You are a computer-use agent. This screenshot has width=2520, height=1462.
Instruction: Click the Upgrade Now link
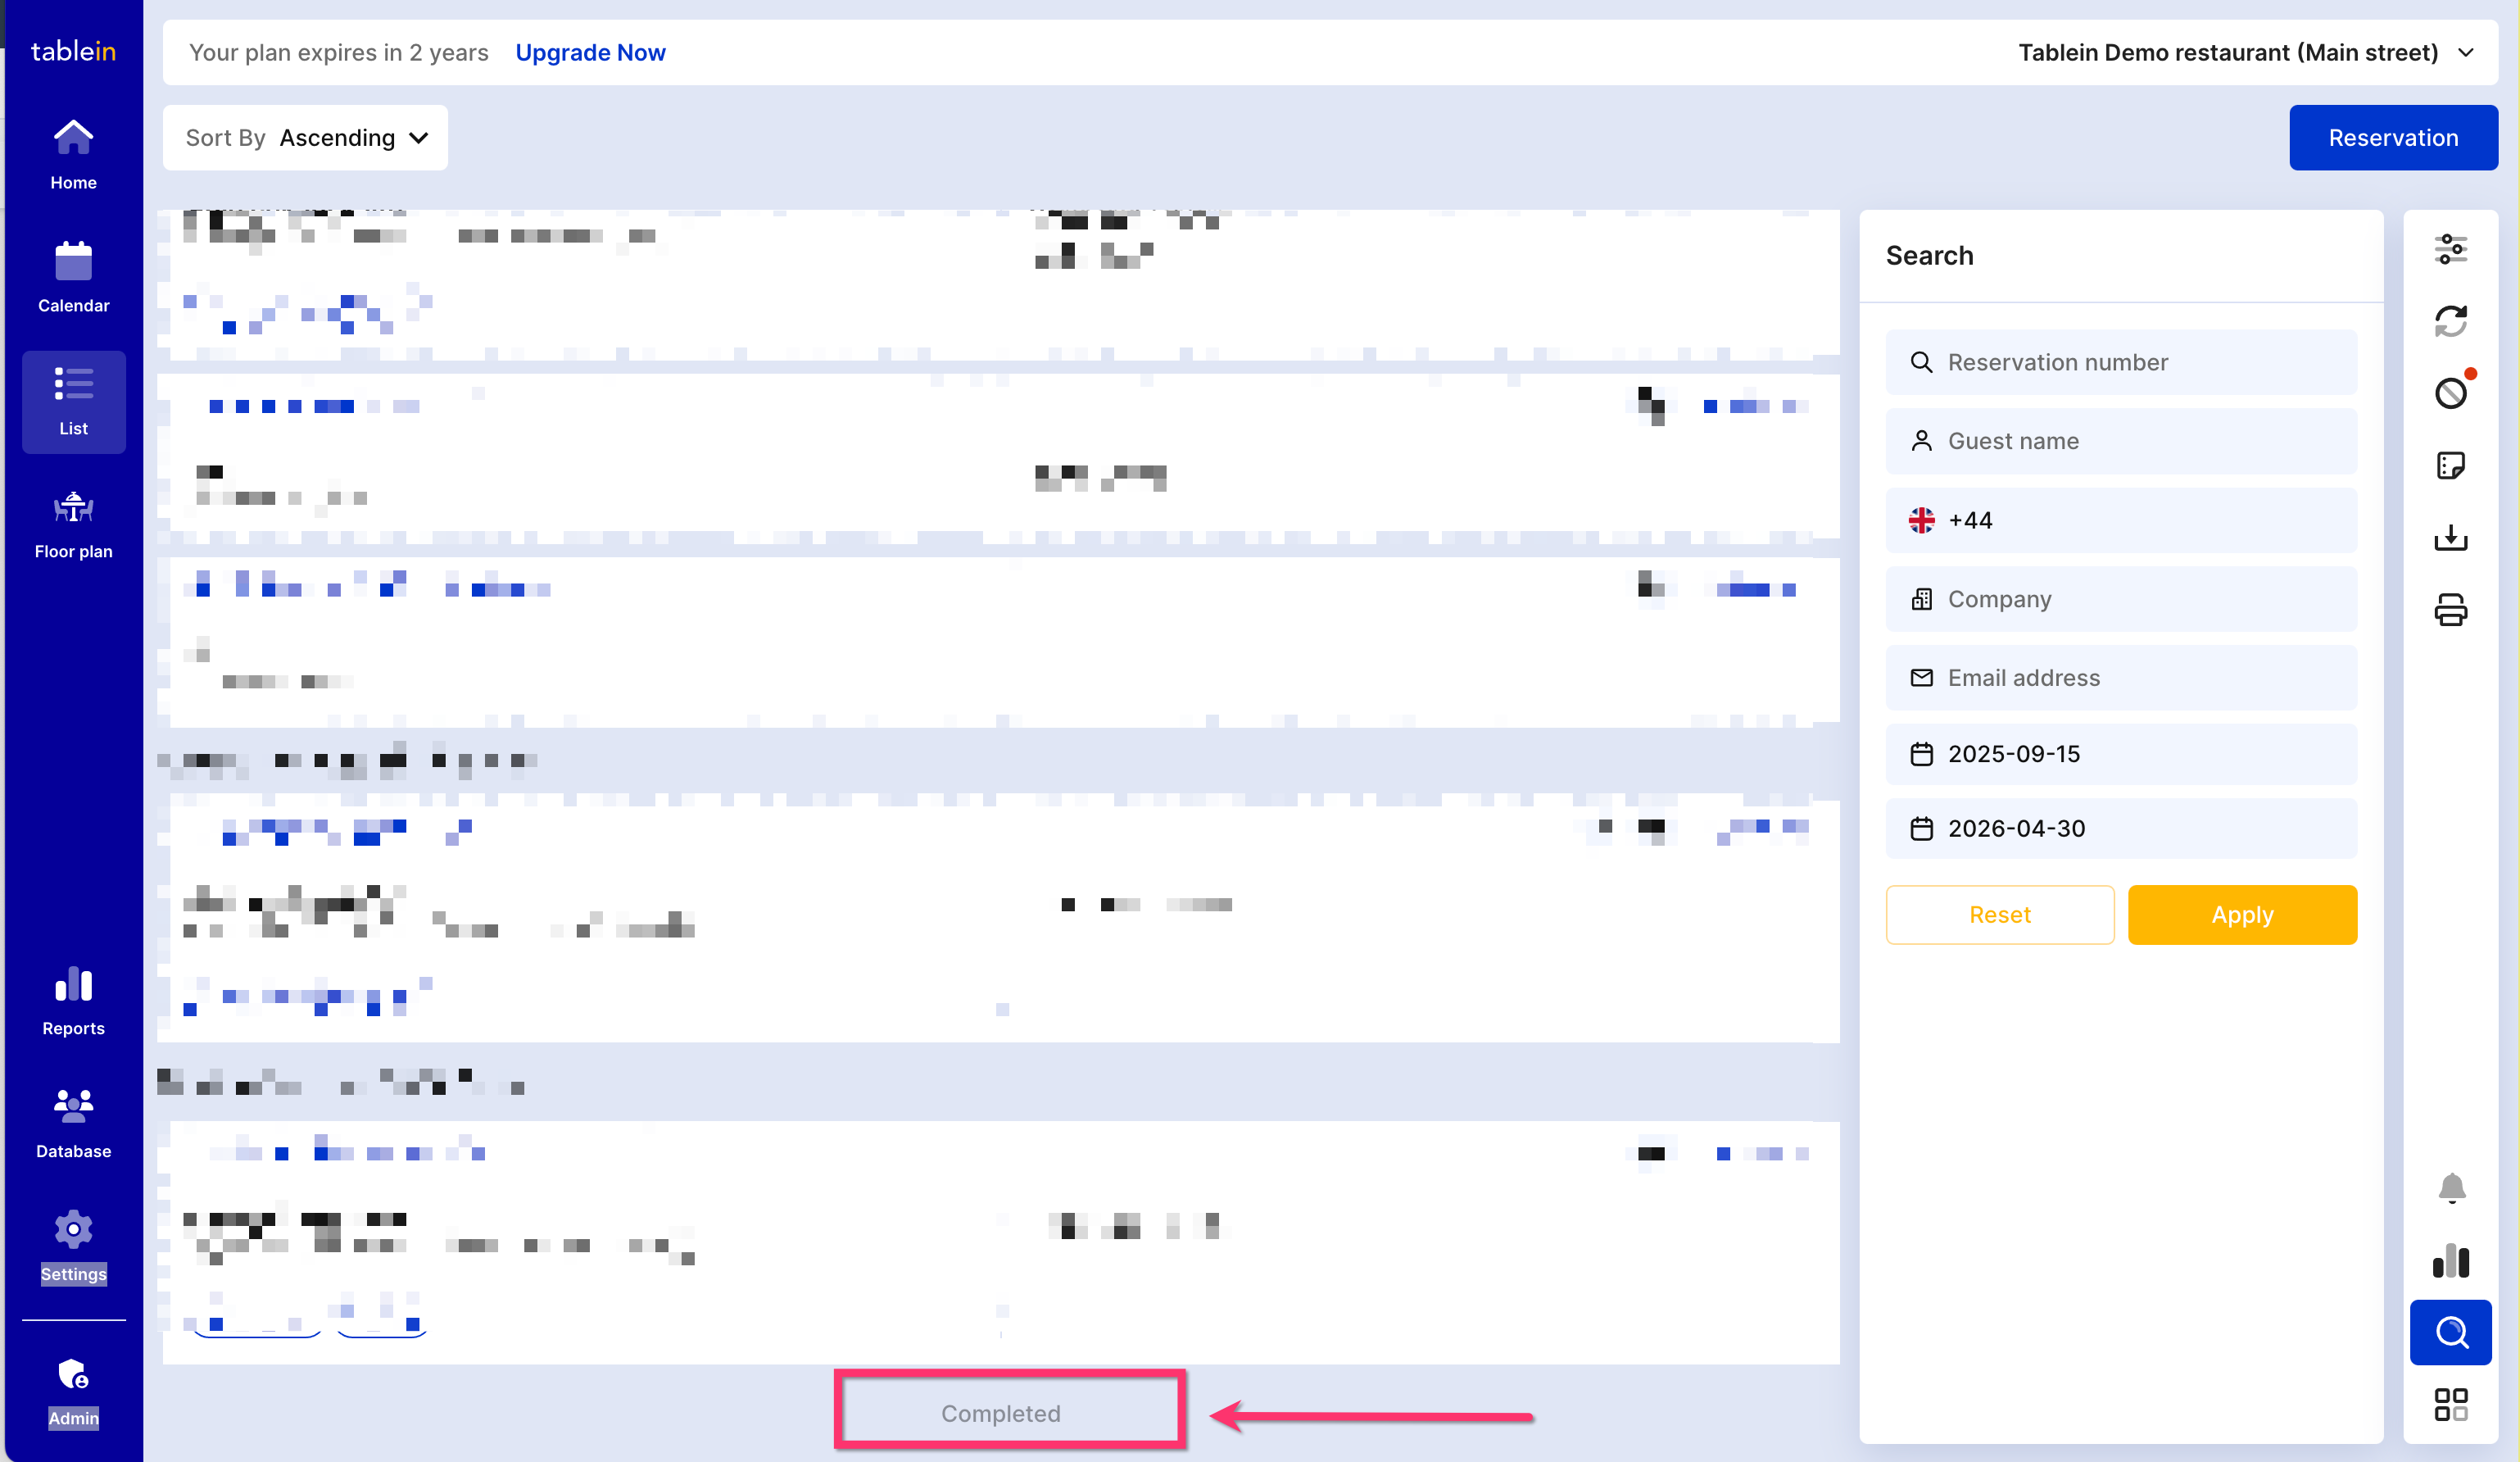(590, 53)
